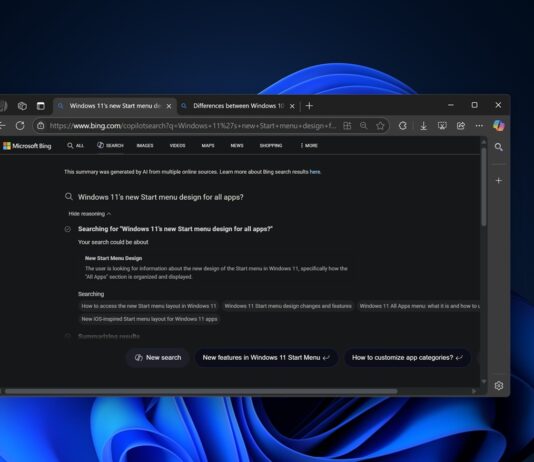Select the IMAGES category
Image resolution: width=534 pixels, height=462 pixels.
[145, 146]
